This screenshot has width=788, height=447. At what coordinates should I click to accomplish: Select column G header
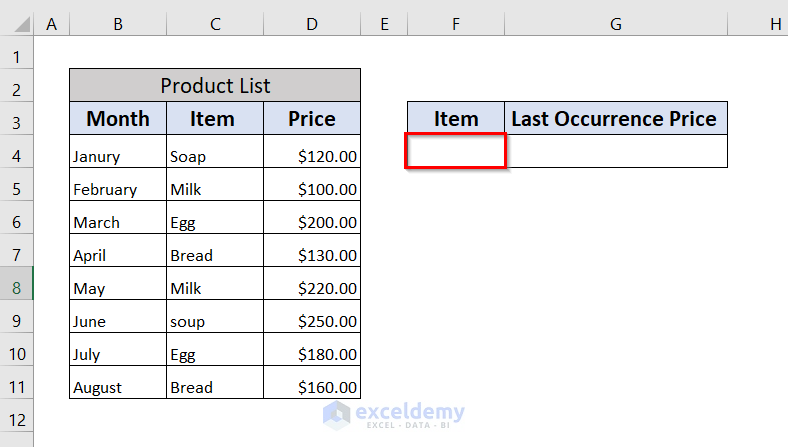click(616, 24)
